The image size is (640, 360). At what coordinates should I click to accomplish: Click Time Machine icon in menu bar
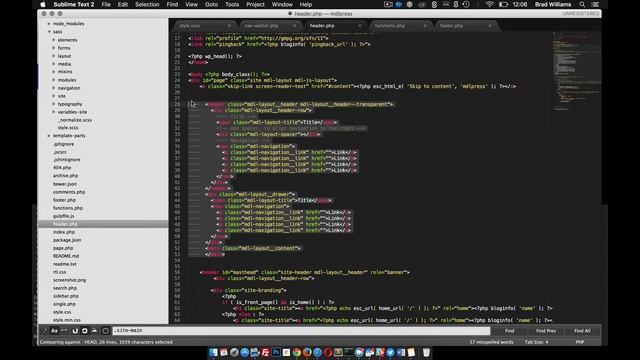pos(466,4)
